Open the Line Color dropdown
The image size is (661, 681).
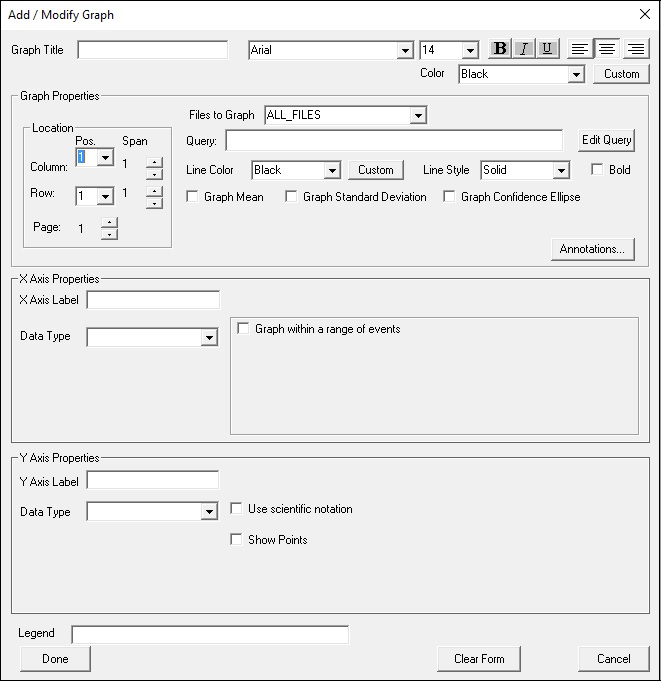[332, 170]
